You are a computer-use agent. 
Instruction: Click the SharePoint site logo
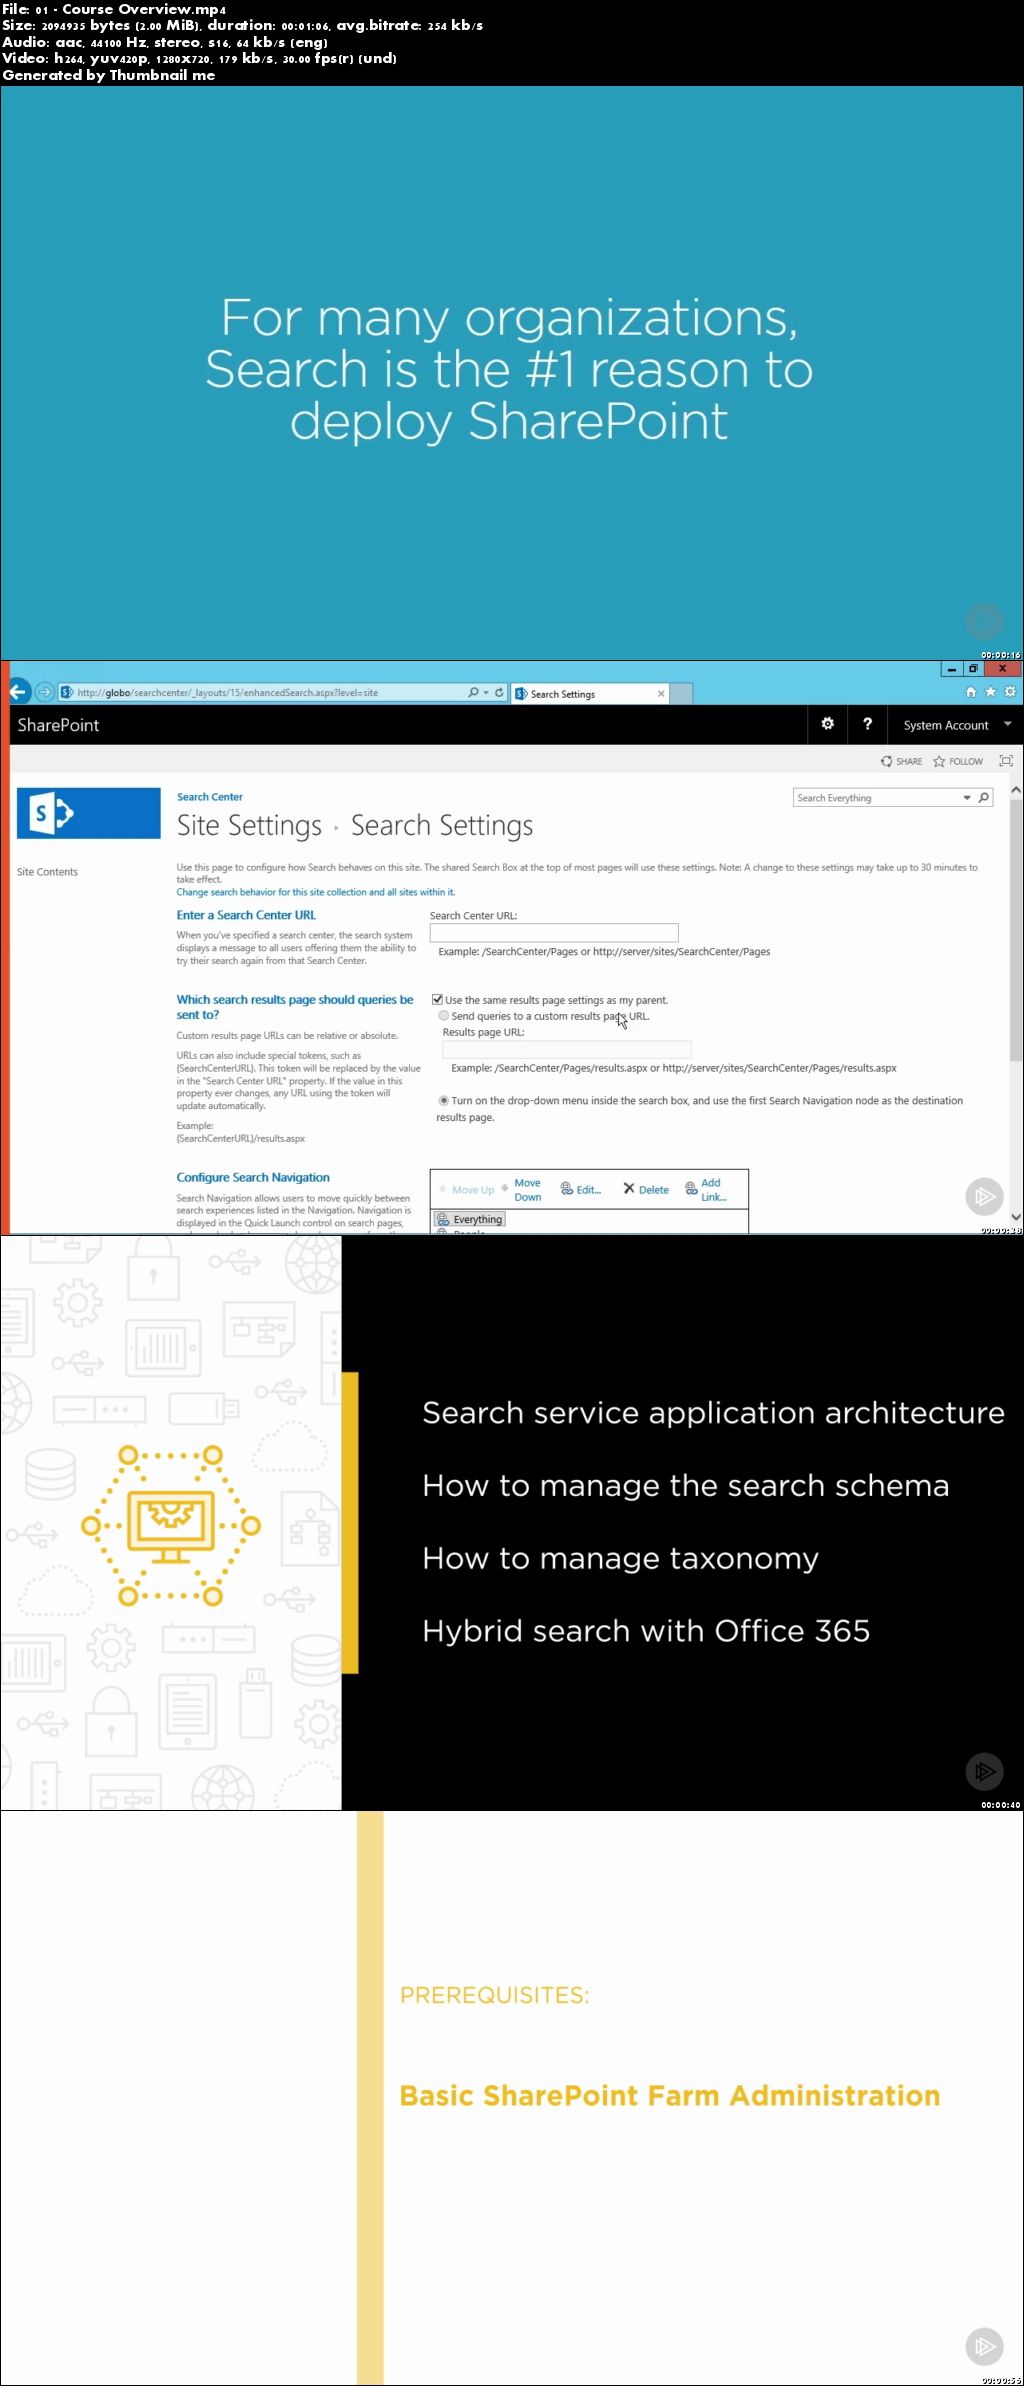pos(89,813)
